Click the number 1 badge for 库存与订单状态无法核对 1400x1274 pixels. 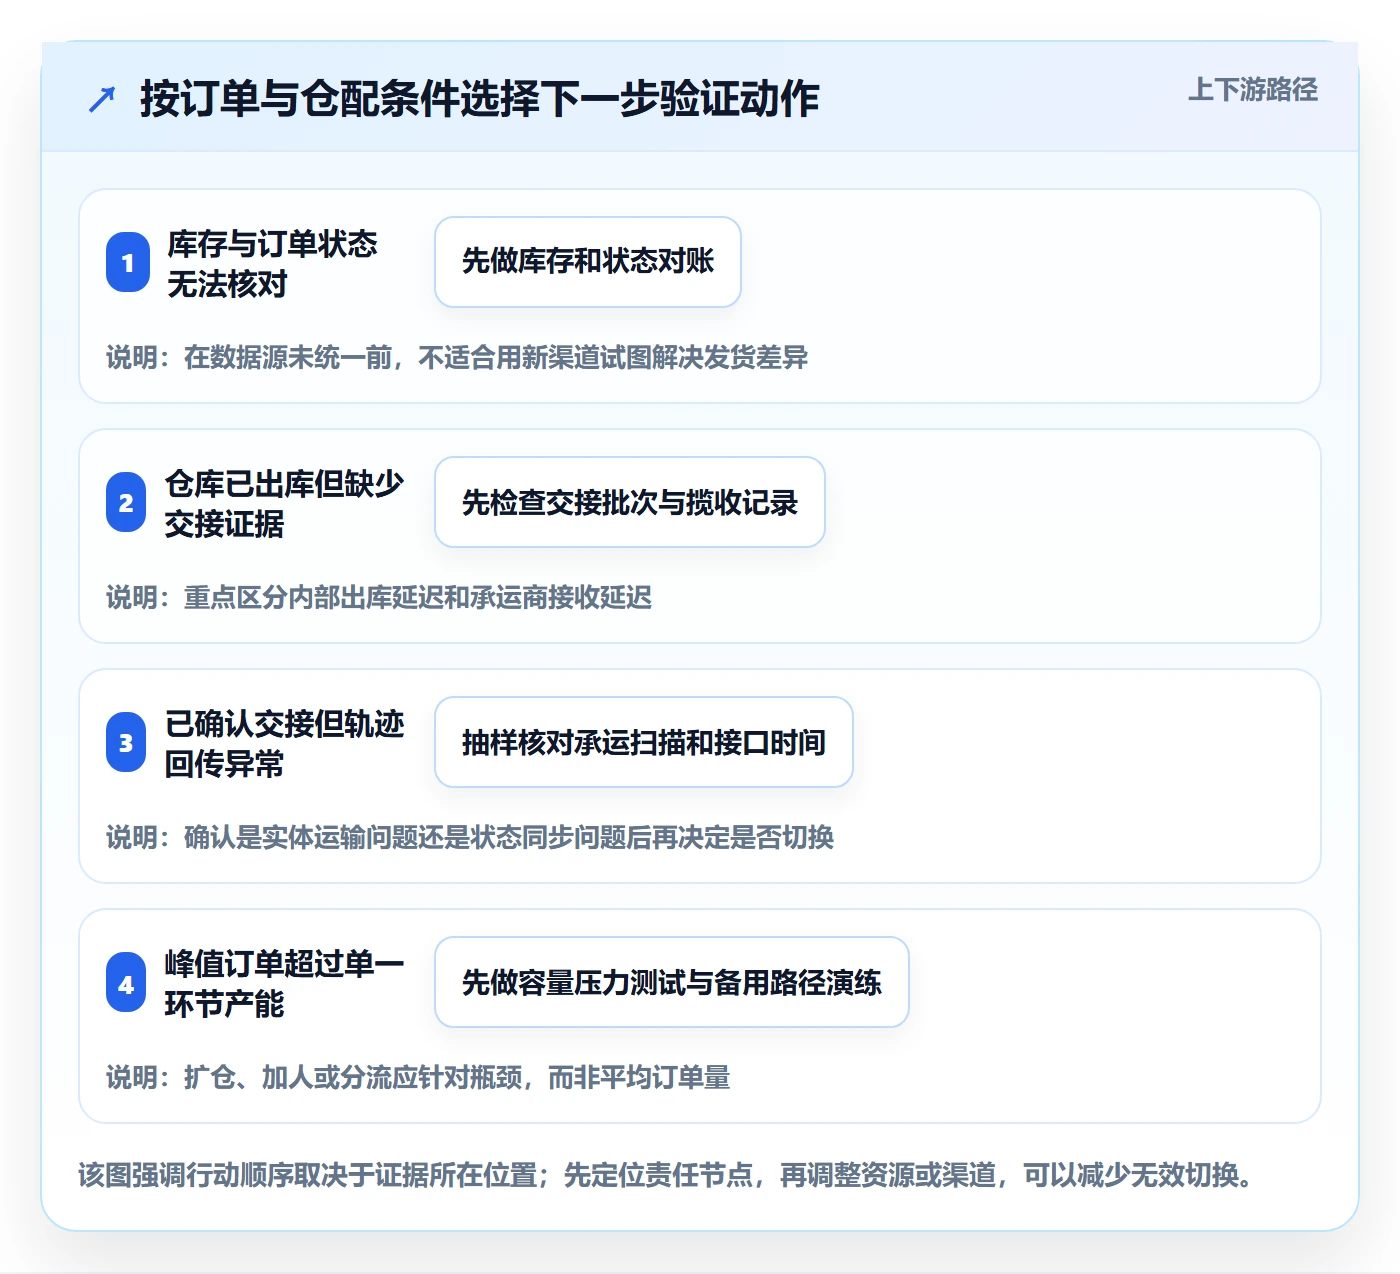point(127,262)
